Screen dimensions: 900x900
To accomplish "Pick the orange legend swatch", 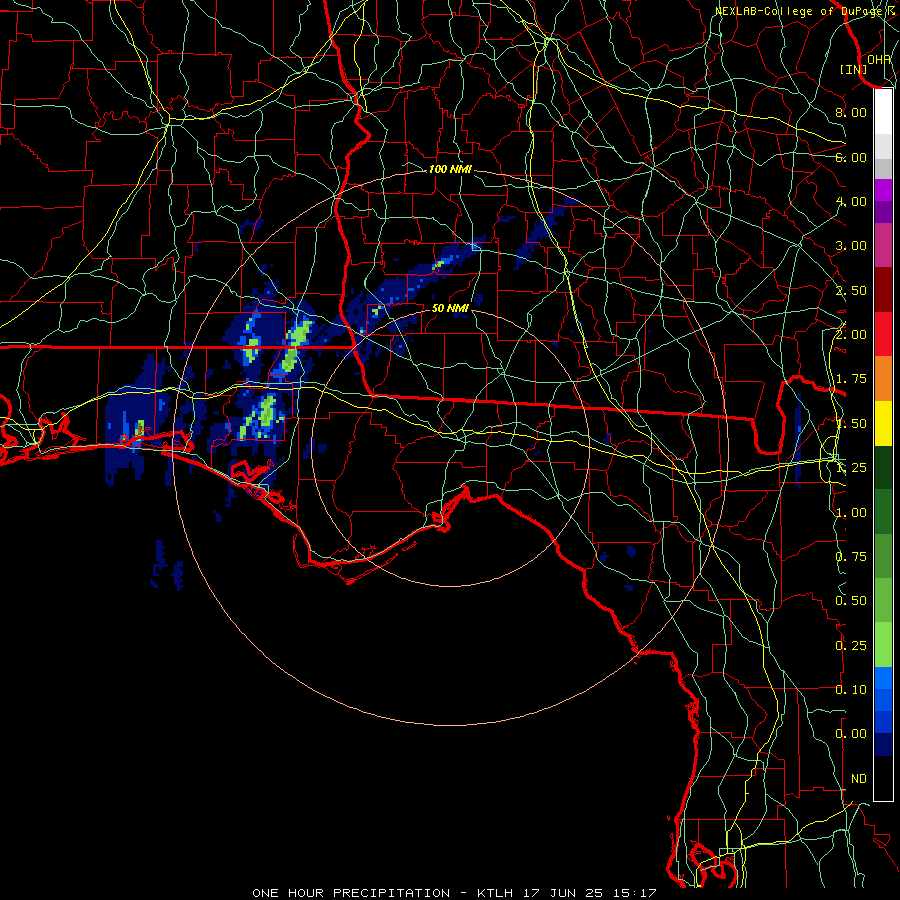I will point(883,379).
